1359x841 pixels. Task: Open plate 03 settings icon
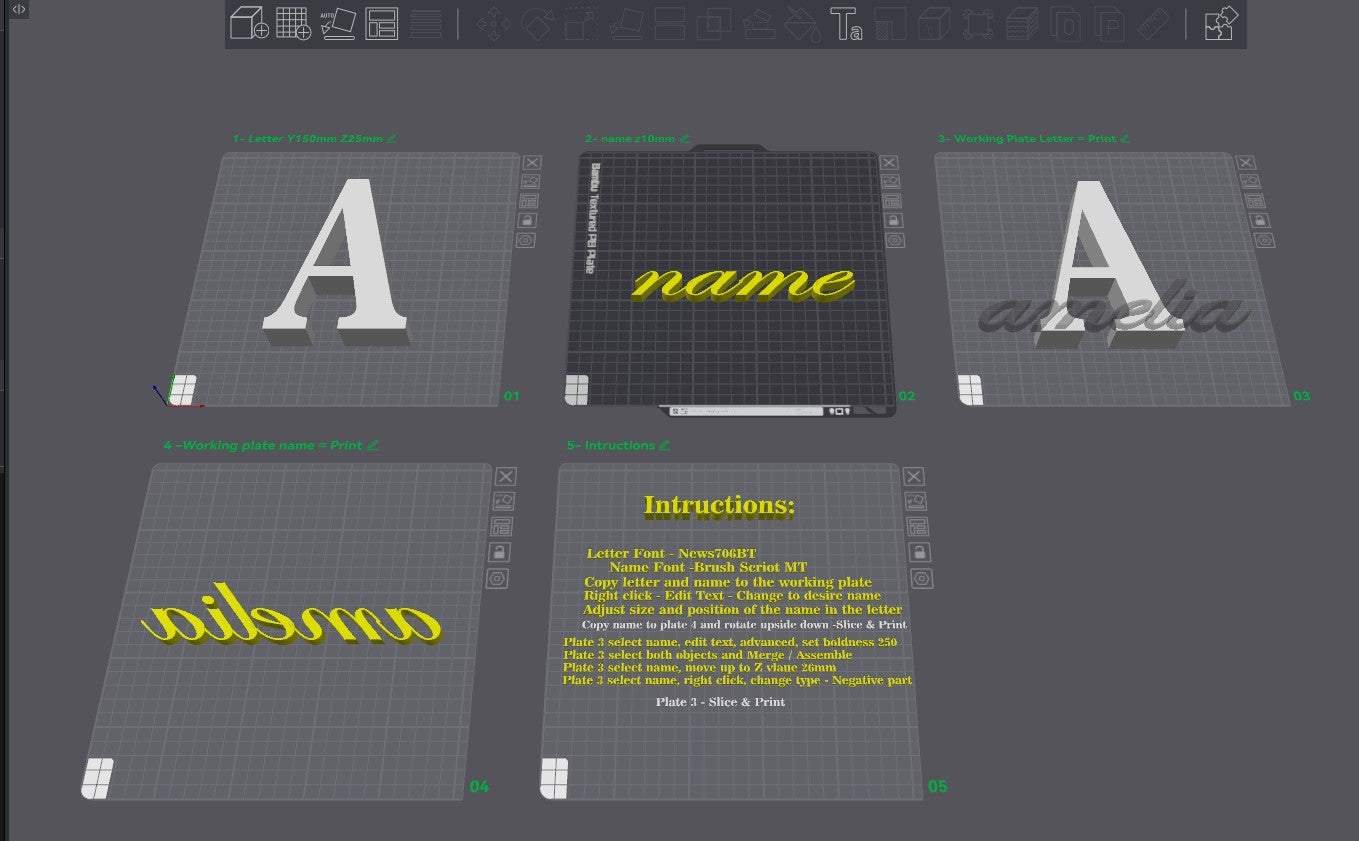(1264, 240)
